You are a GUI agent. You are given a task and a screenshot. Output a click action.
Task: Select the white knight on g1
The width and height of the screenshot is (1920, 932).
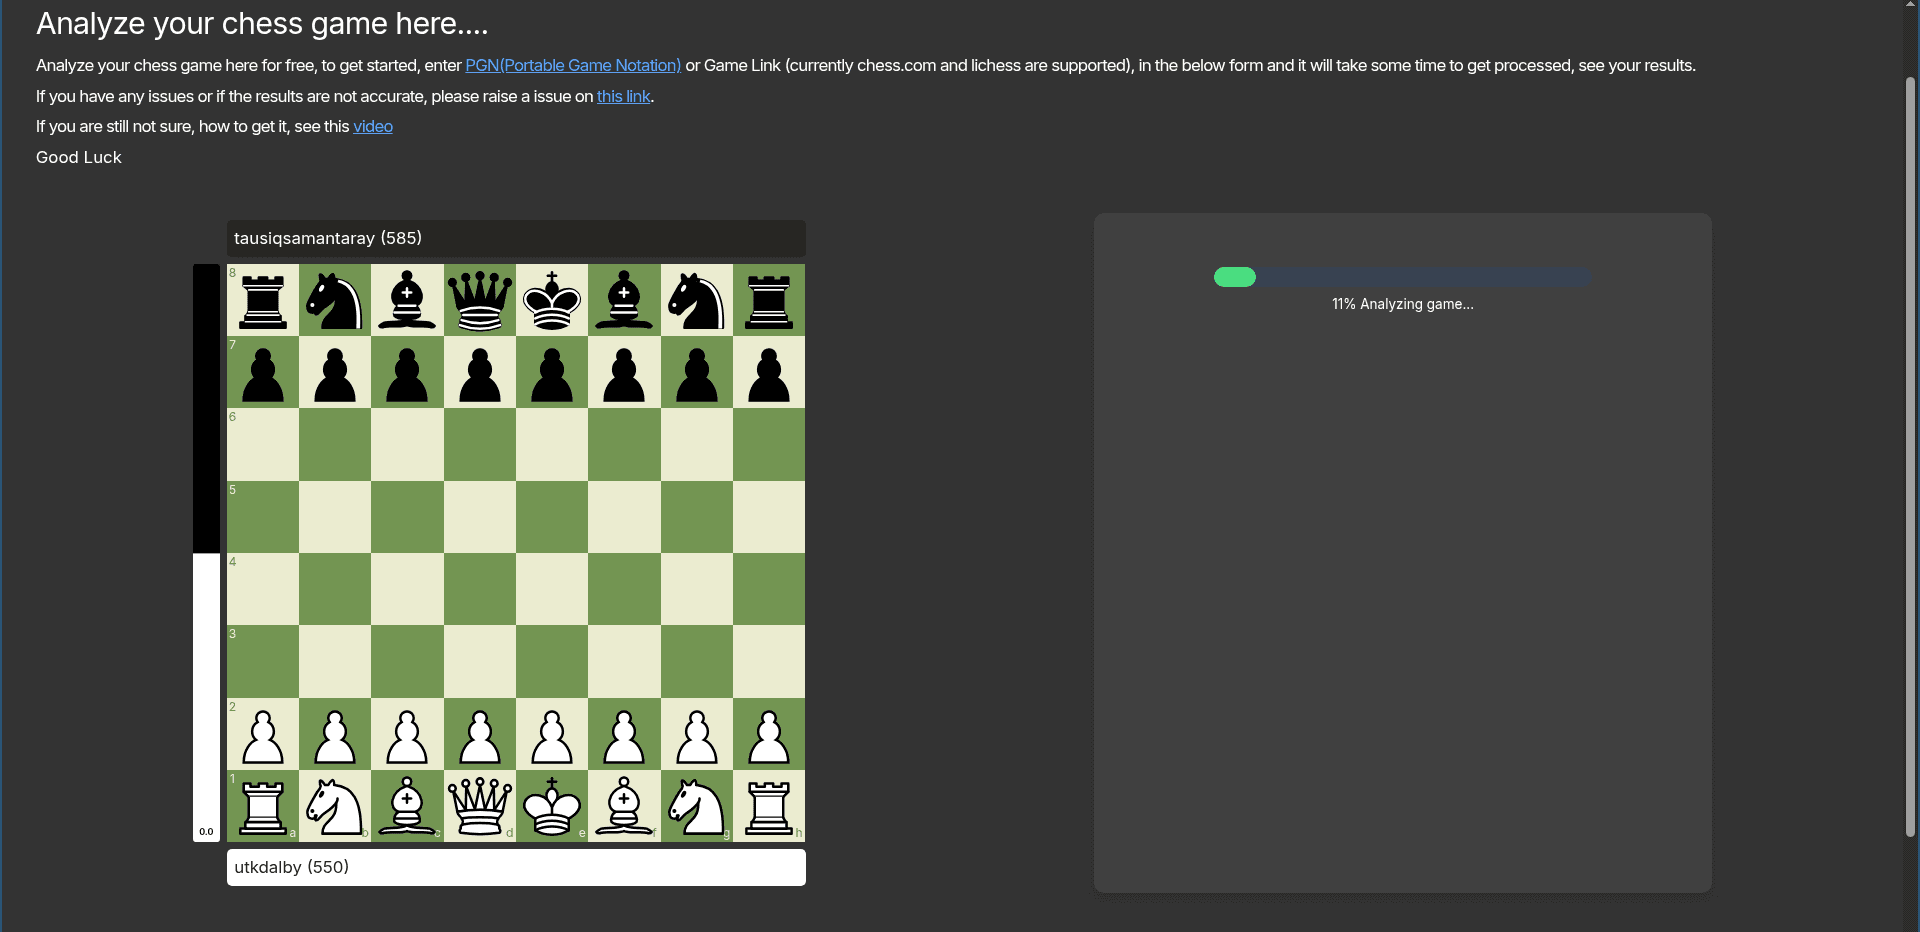pos(696,807)
